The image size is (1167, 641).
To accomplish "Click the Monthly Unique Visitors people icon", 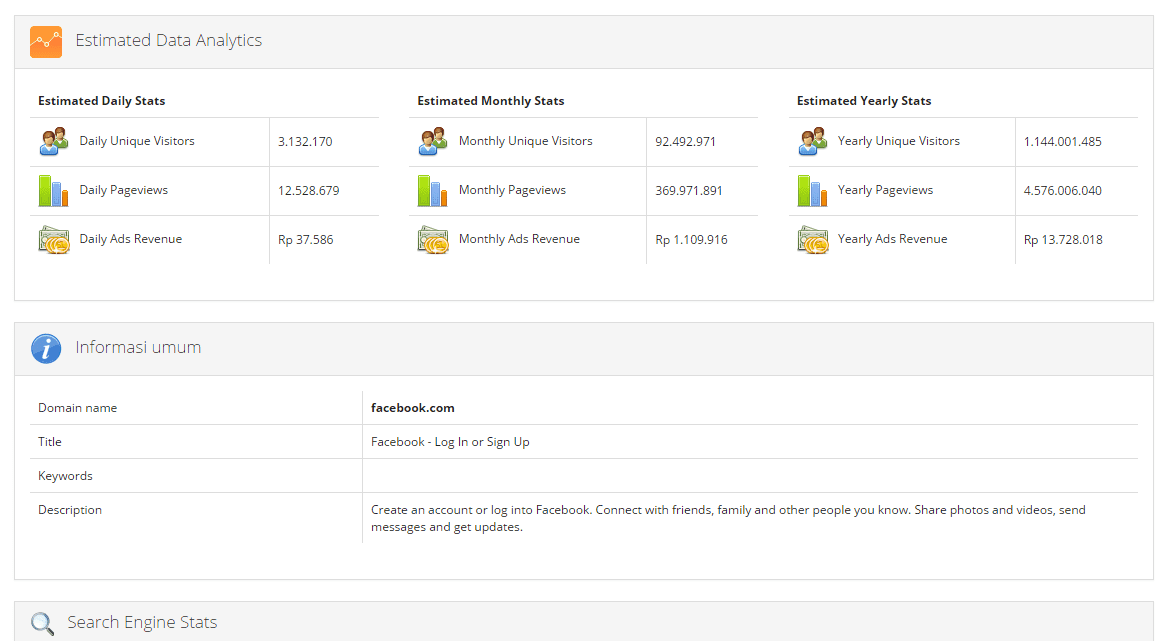I will [433, 141].
